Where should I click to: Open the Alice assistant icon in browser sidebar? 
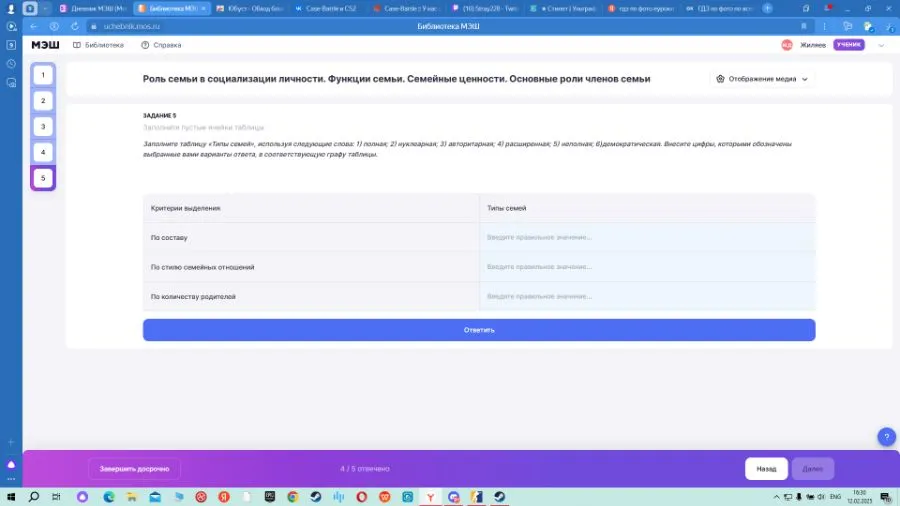[11, 465]
